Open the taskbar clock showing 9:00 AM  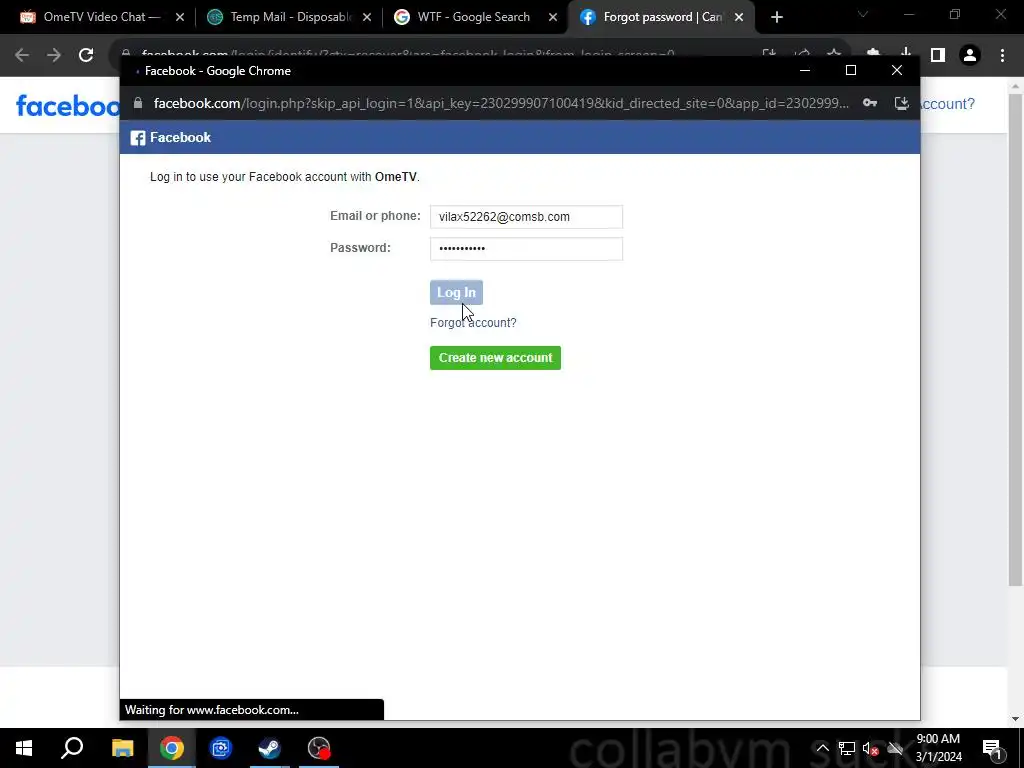938,748
